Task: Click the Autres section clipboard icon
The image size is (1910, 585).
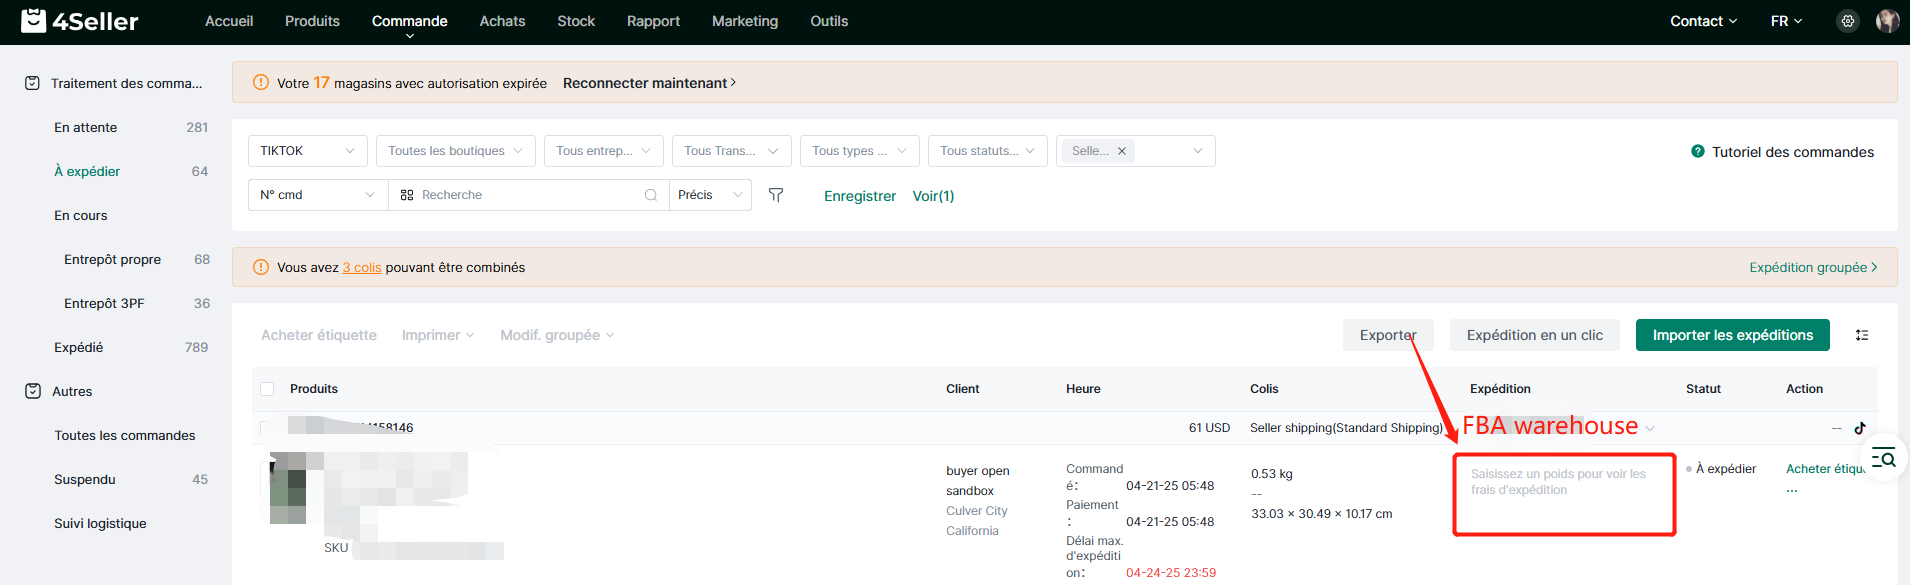Action: pyautogui.click(x=33, y=391)
